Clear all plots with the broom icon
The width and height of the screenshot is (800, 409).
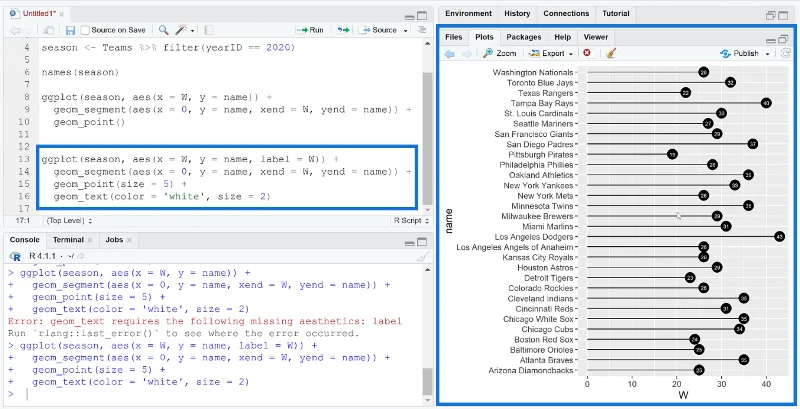(611, 53)
